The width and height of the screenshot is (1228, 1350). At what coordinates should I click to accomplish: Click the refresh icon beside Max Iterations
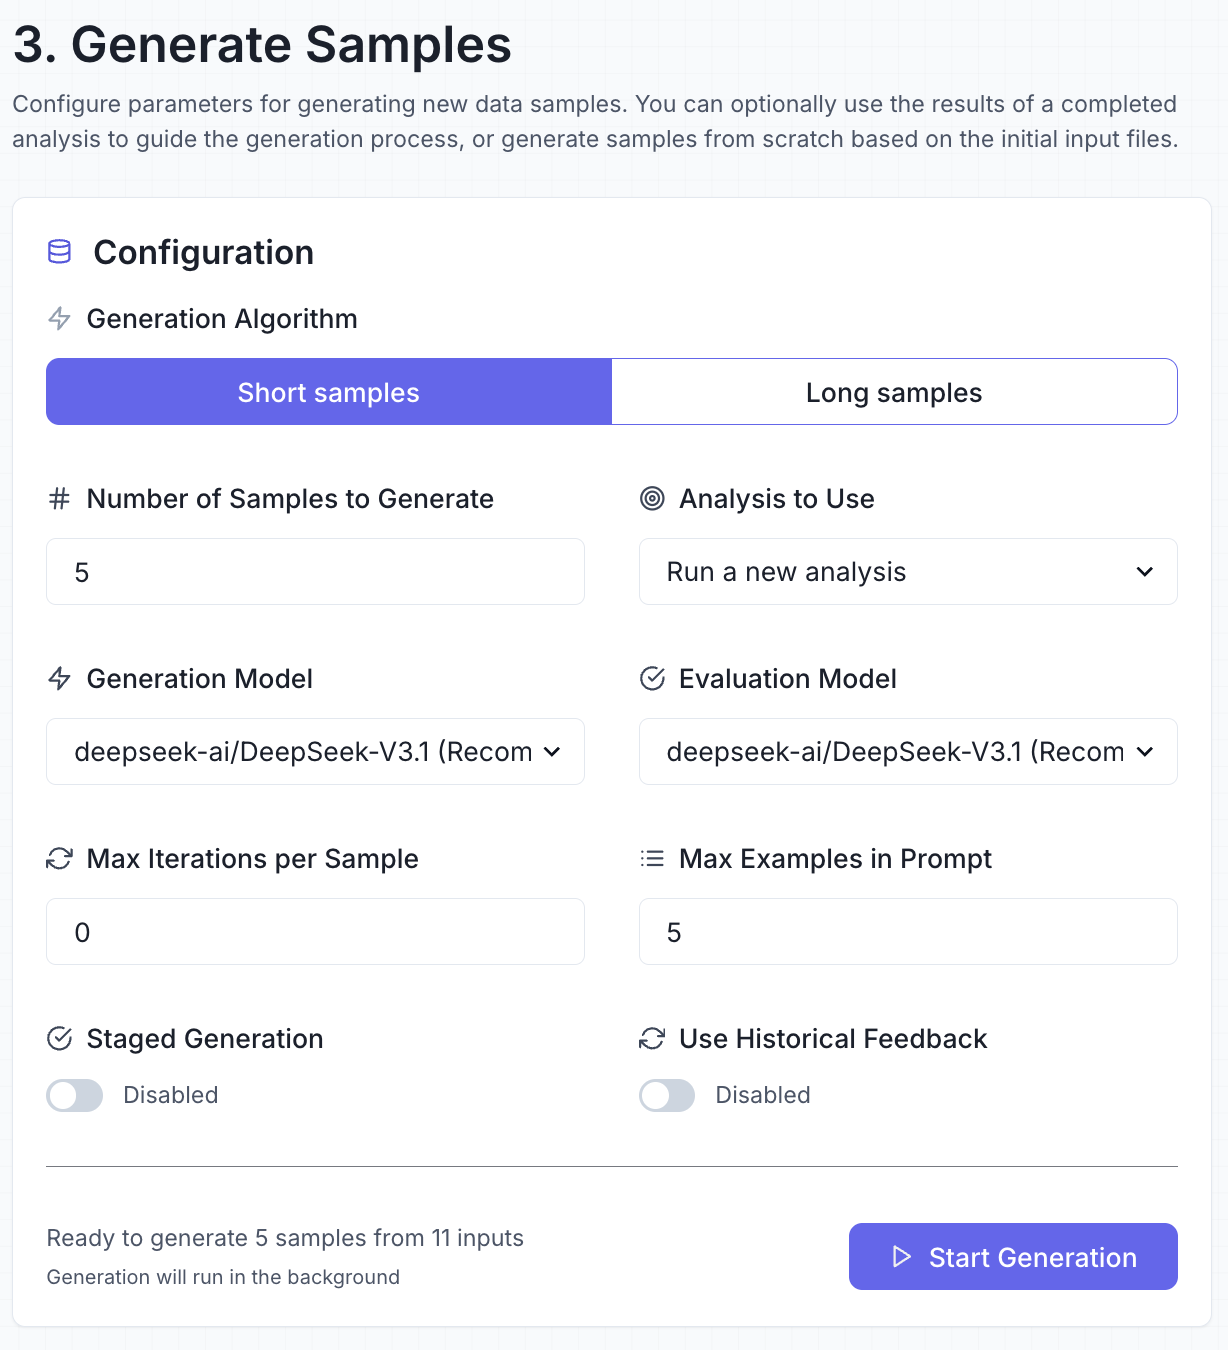pos(59,858)
